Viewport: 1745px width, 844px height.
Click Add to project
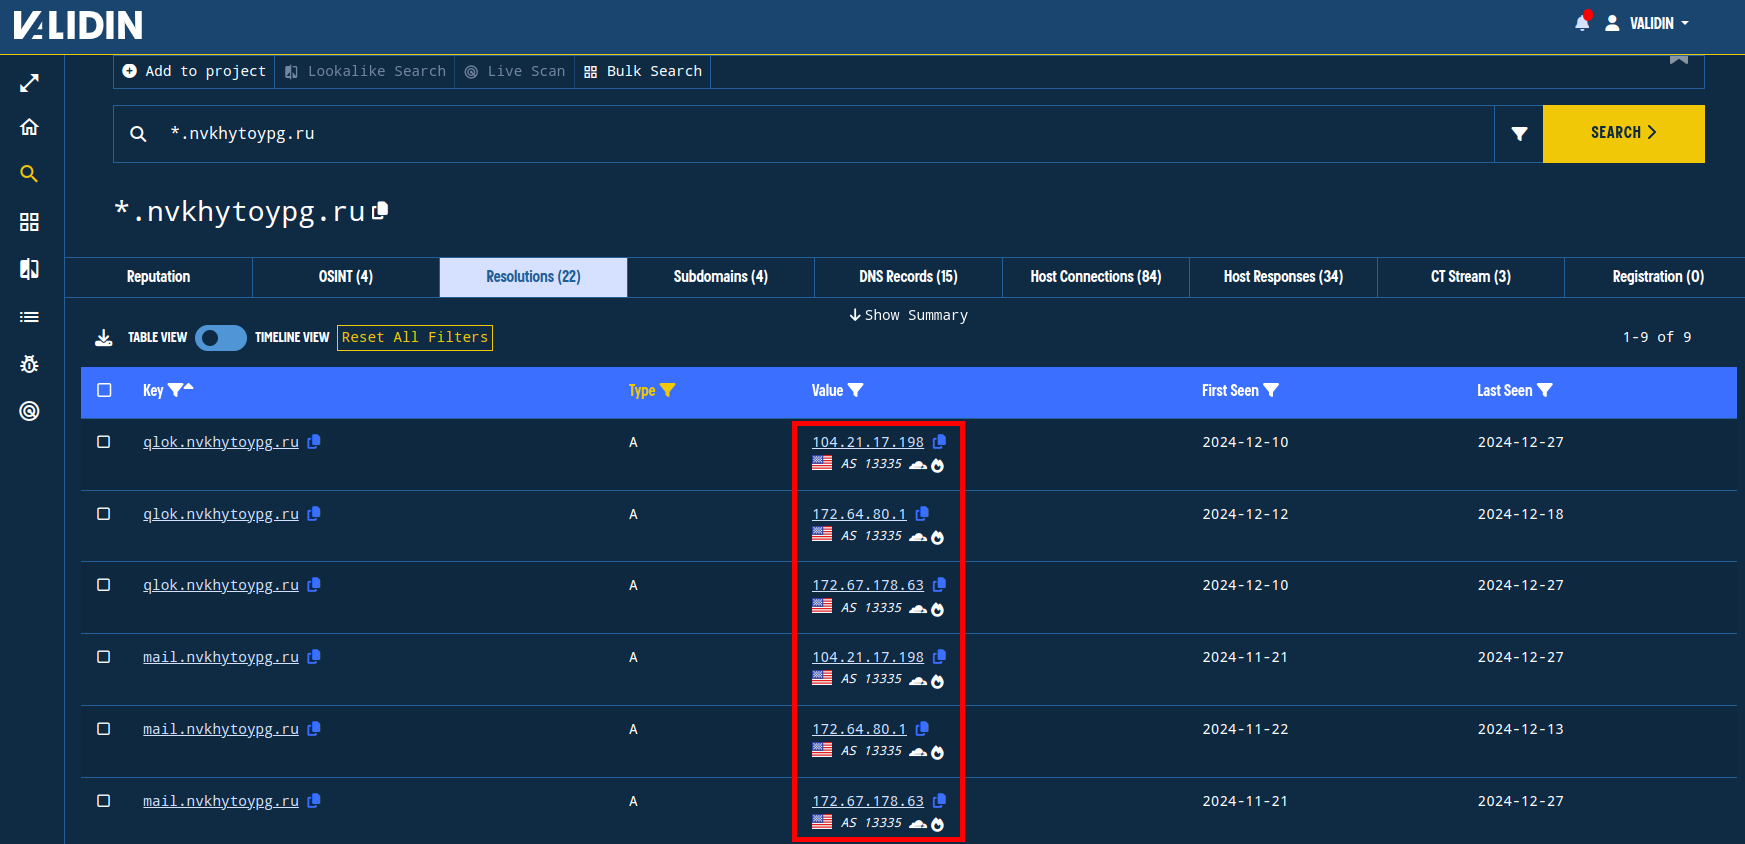[194, 71]
